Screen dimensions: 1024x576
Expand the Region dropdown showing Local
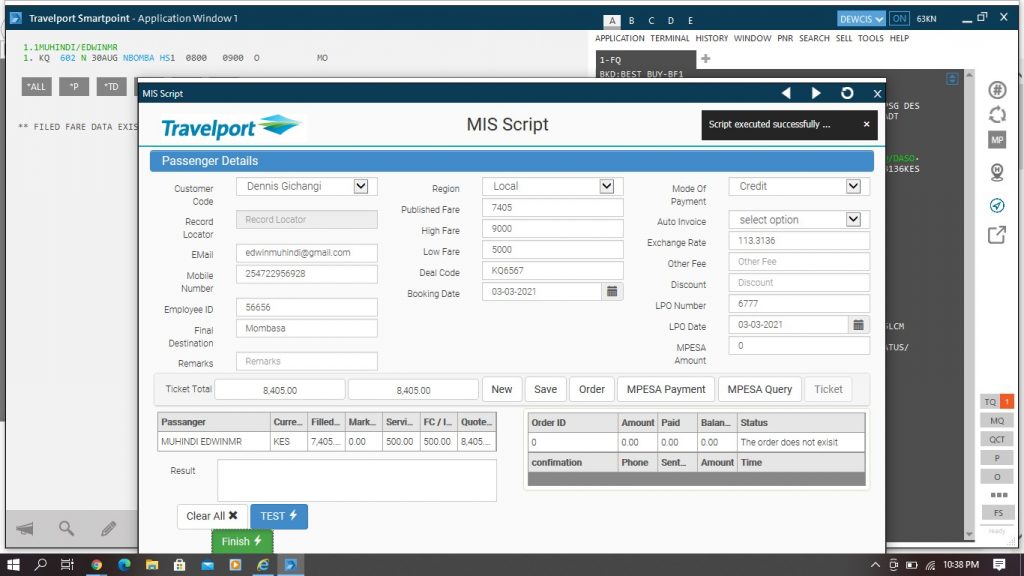(x=607, y=186)
